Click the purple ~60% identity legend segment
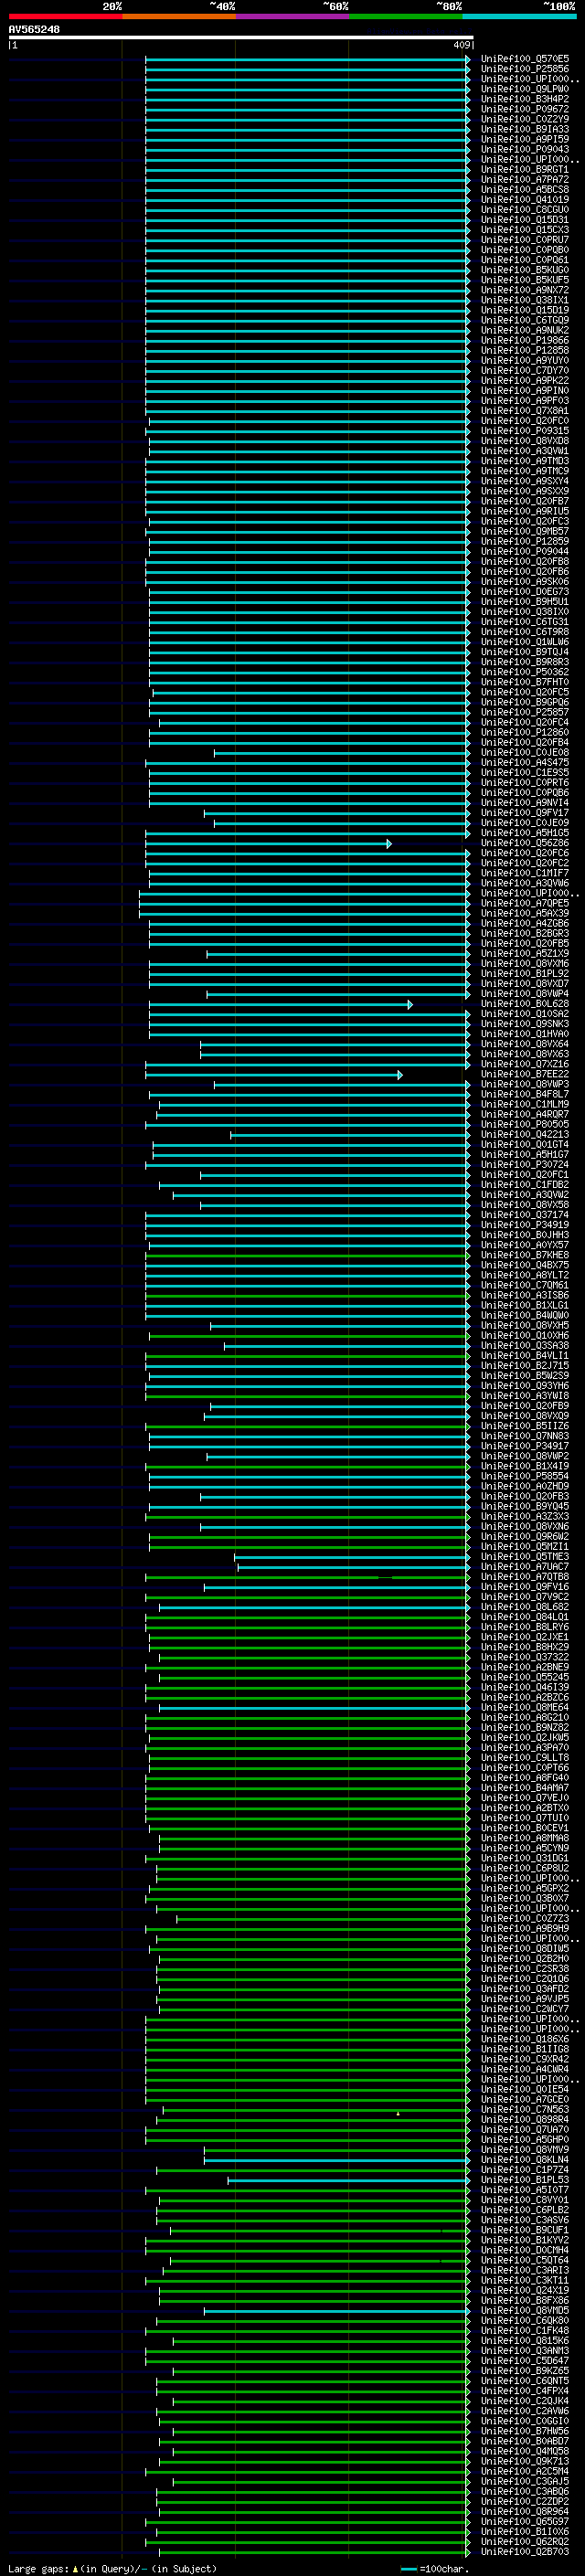This screenshot has height=2576, width=585. (292, 16)
